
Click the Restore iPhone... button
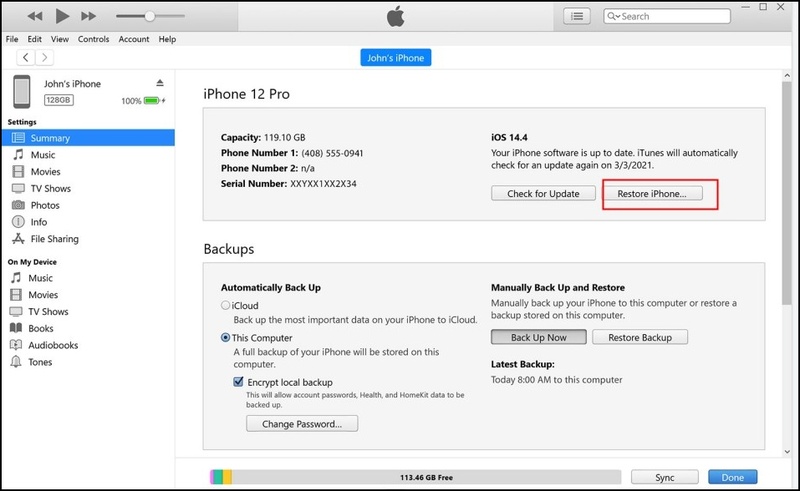[x=652, y=193]
